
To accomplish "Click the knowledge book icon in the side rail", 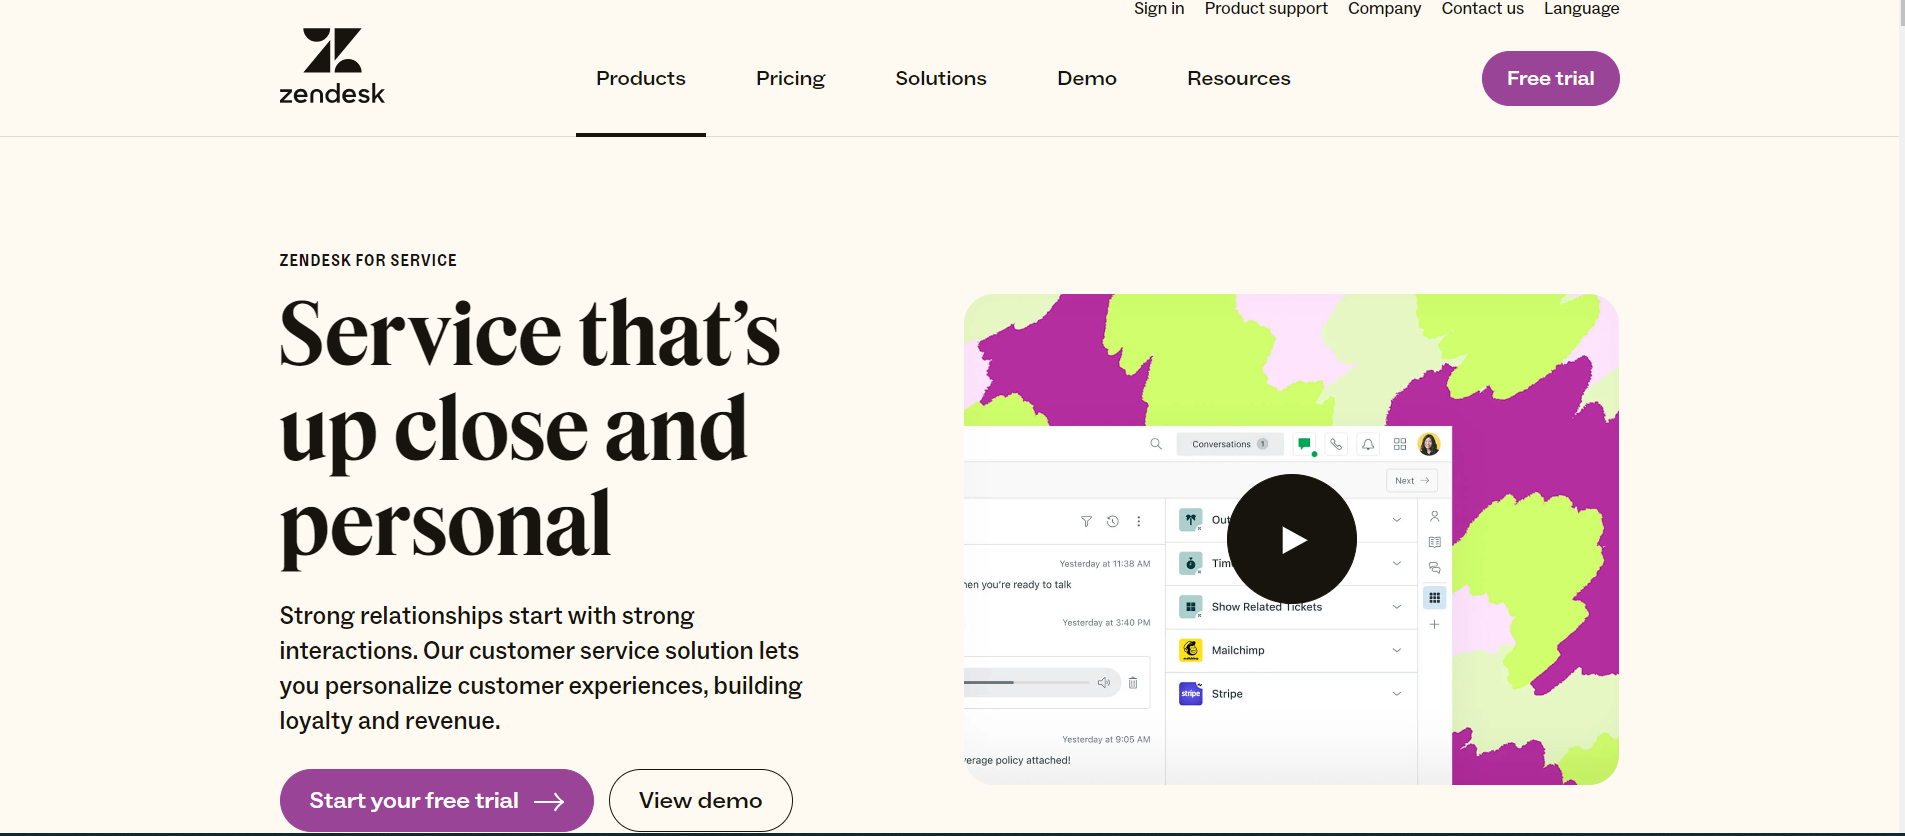I will pos(1434,542).
